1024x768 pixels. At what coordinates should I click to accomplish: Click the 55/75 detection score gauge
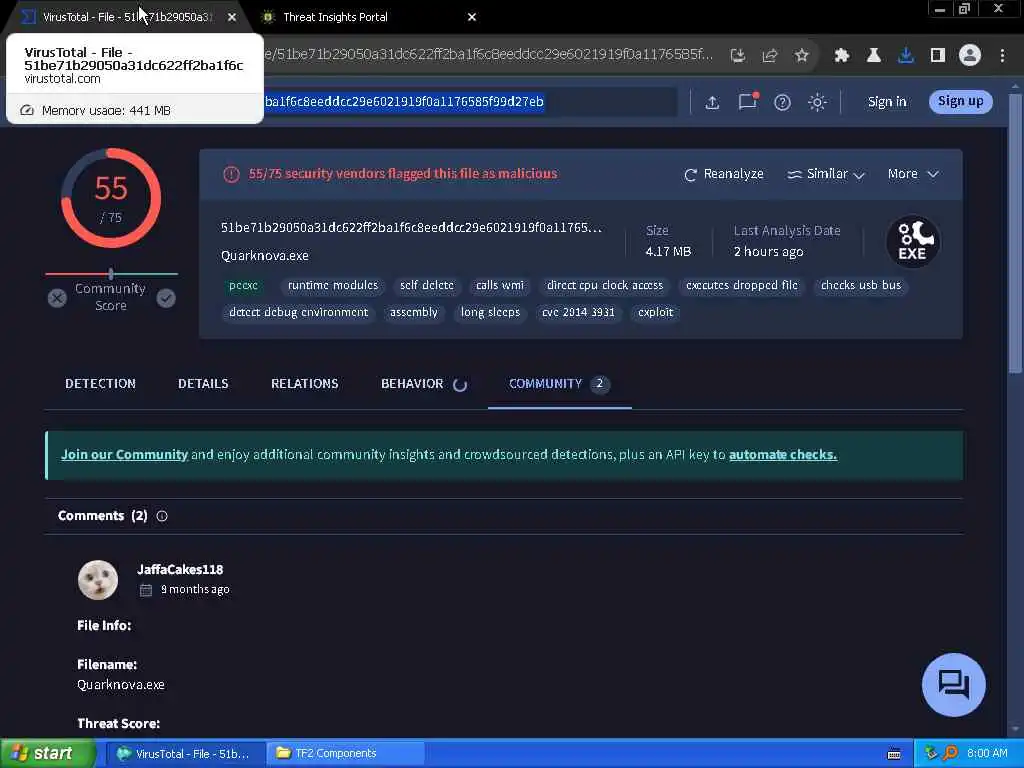point(111,198)
